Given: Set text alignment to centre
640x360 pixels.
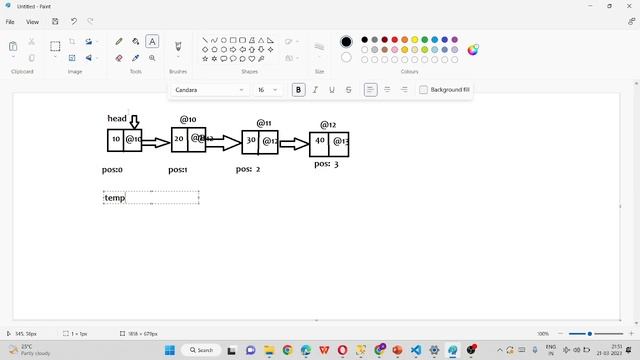Looking at the screenshot, I should pos(387,90).
